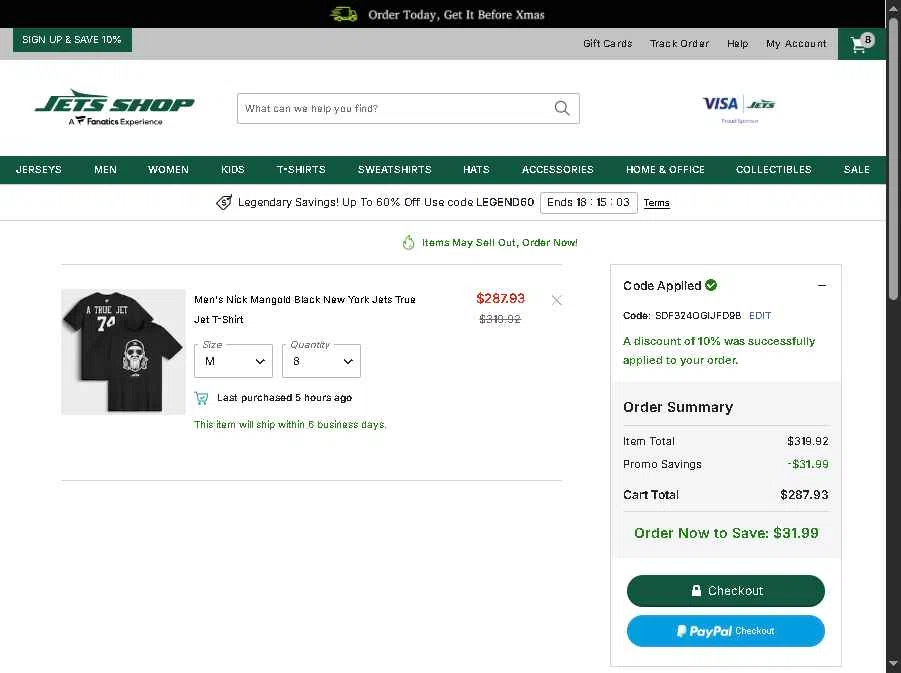Click the Order Summary heading
901x673 pixels.
point(678,407)
